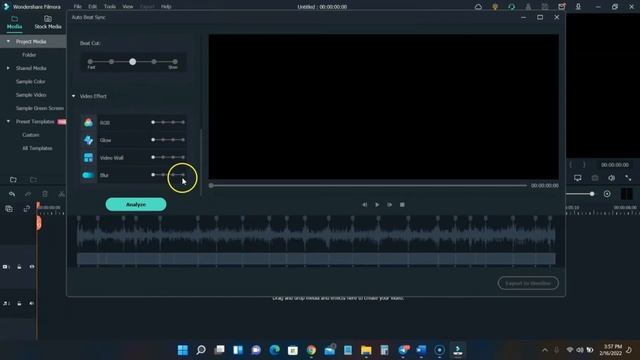Click the timeline zoom slider handle

(x=592, y=194)
